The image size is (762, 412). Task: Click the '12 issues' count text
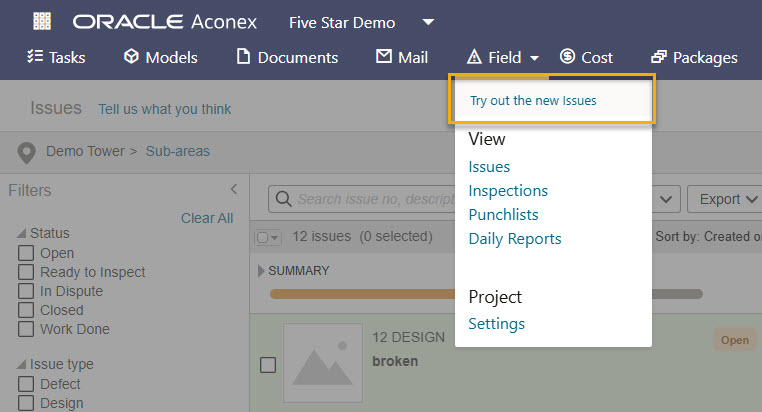pos(321,237)
